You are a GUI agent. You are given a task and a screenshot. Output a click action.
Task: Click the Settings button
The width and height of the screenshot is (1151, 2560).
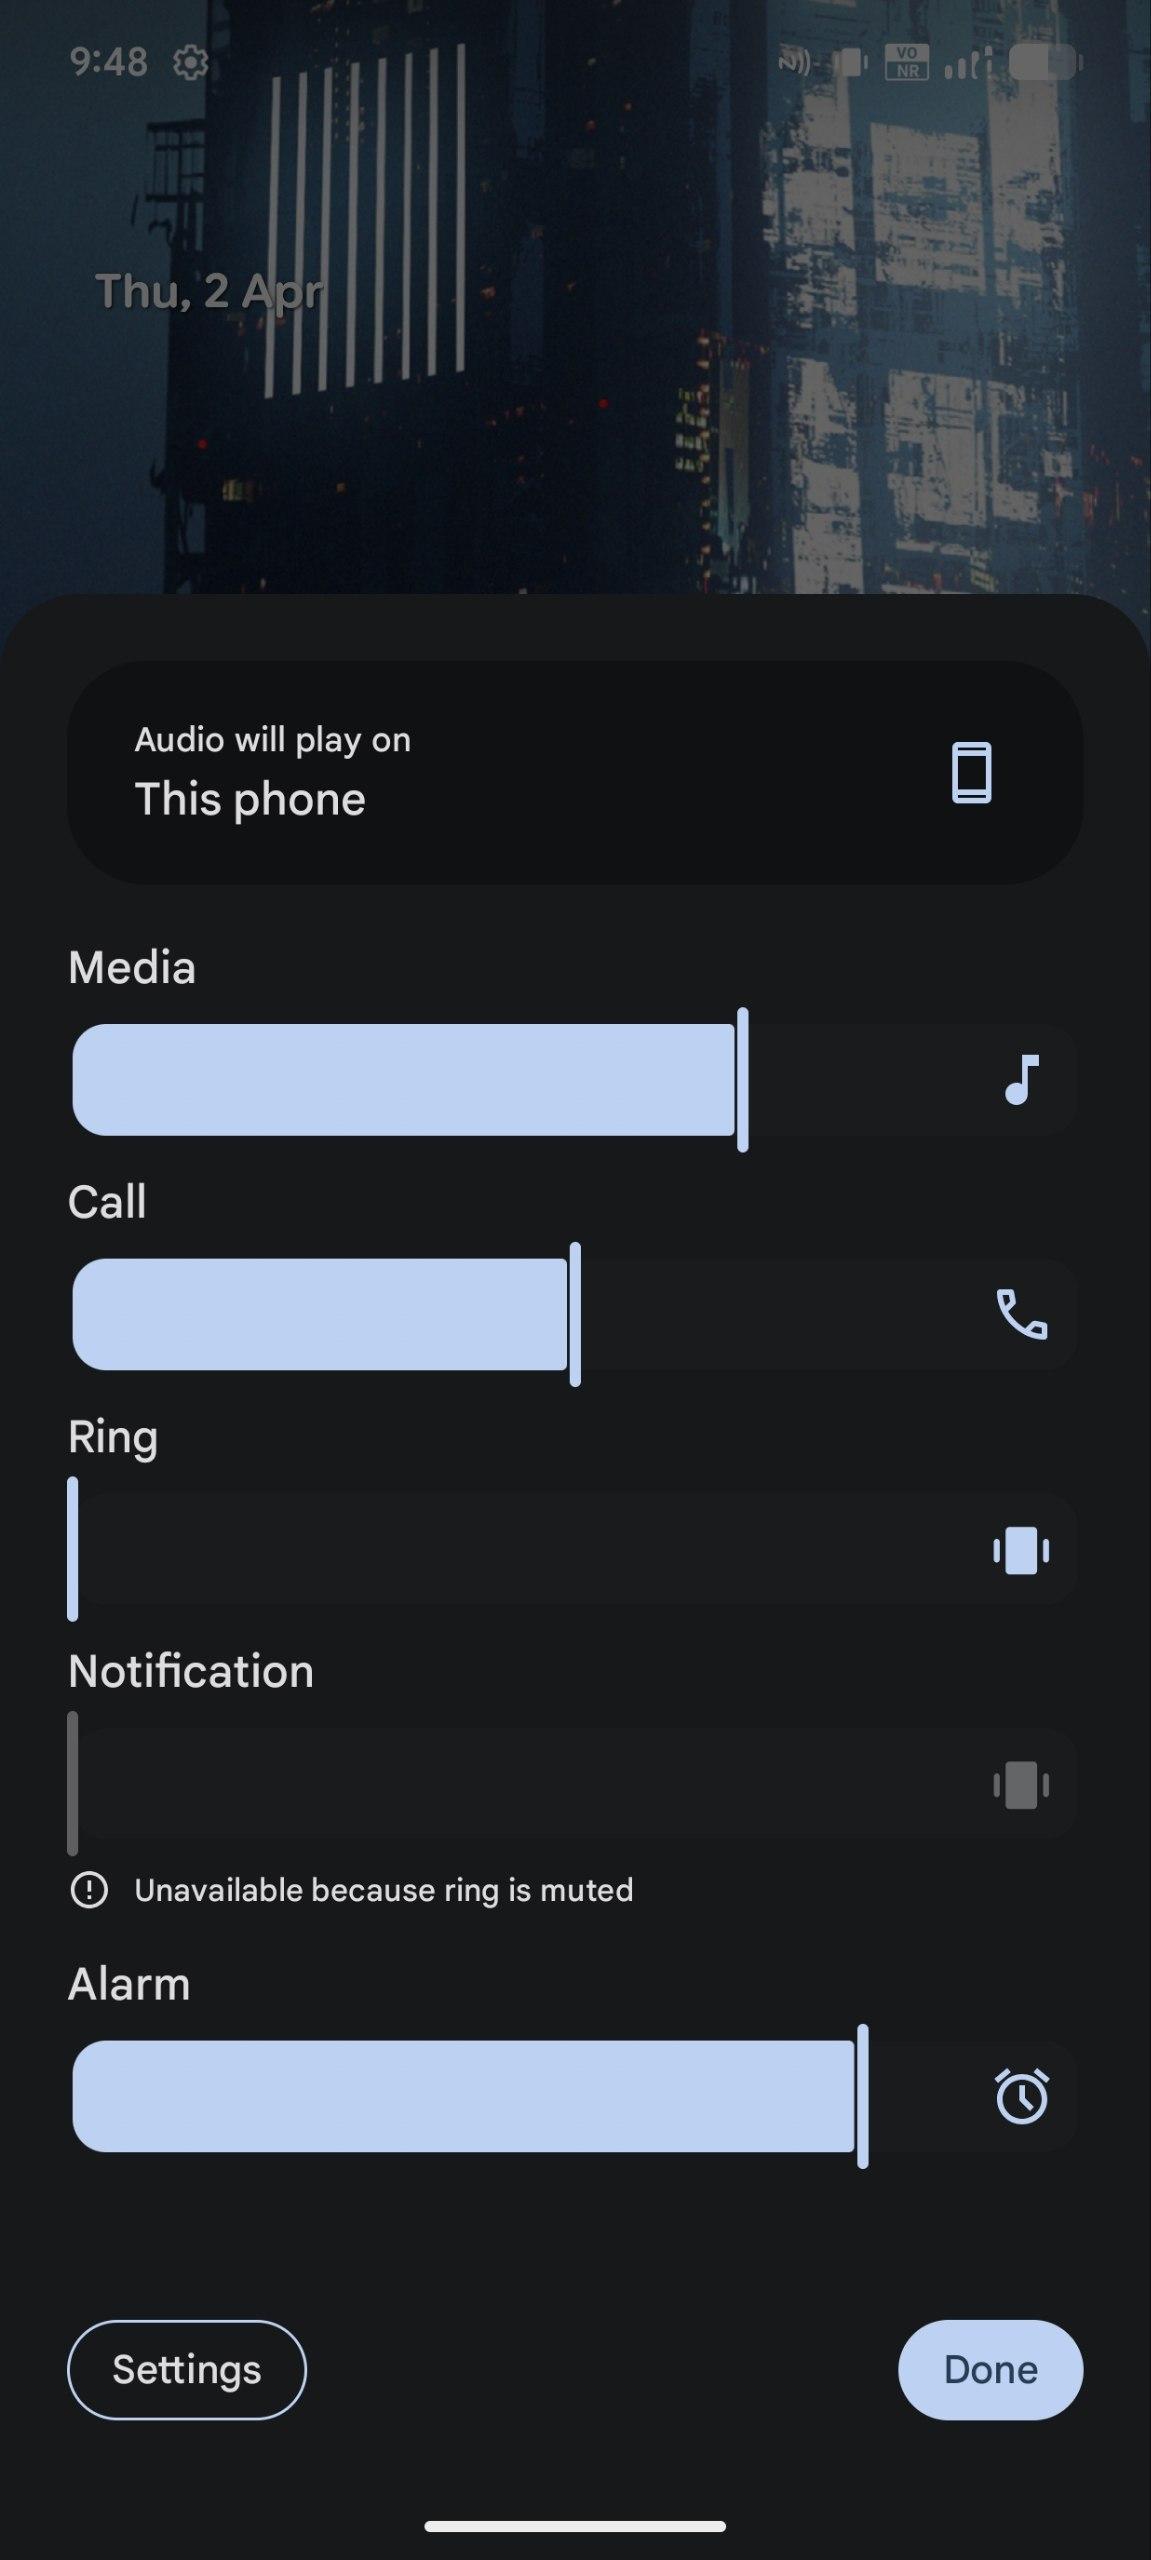186,2369
